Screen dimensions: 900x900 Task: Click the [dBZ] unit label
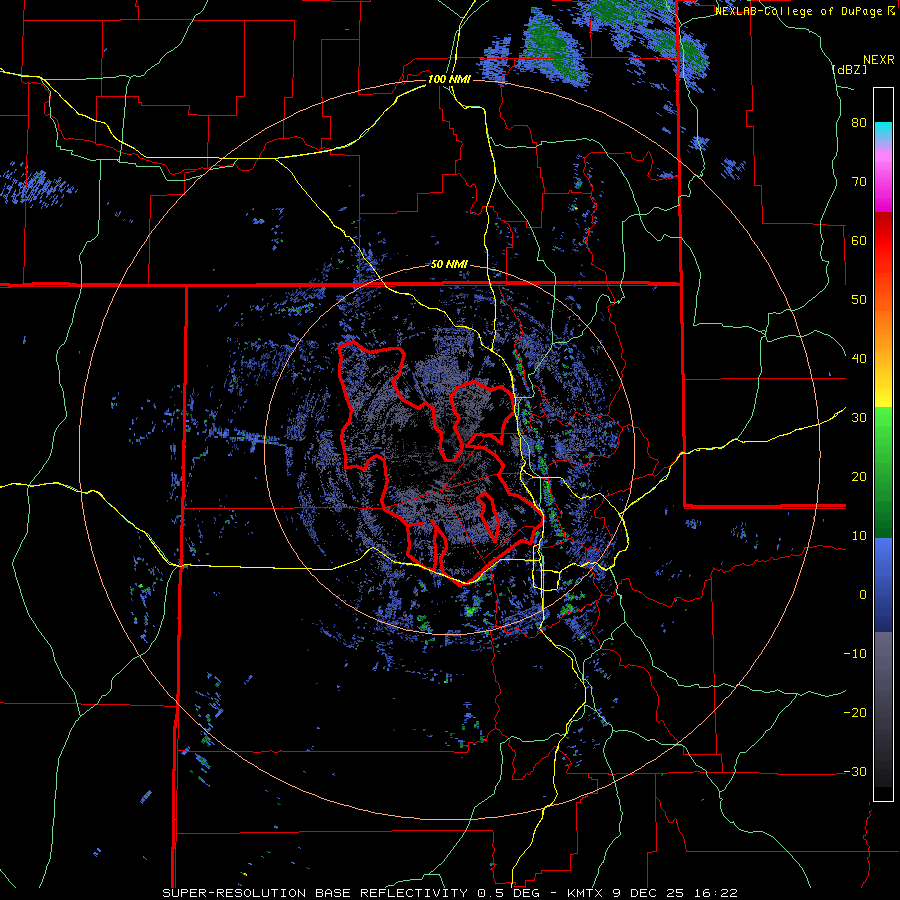[x=849, y=69]
